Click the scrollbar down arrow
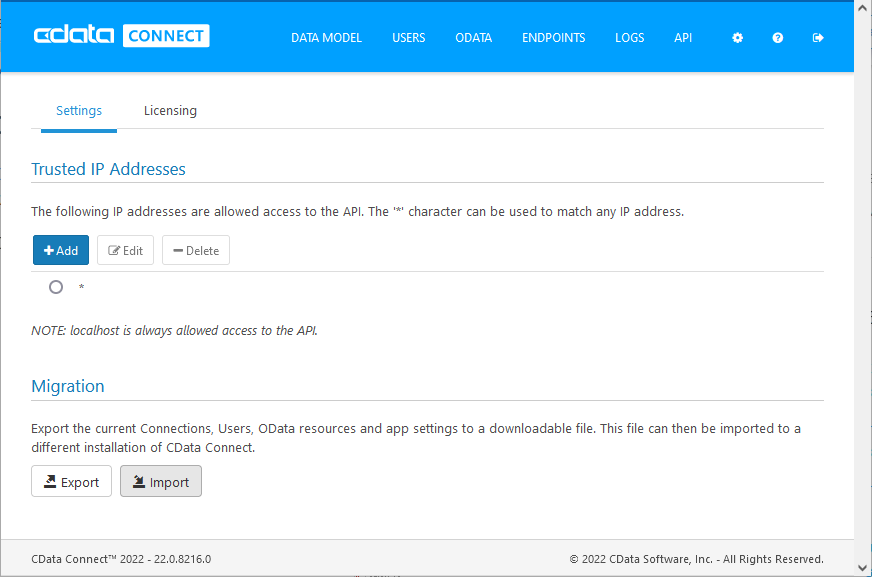This screenshot has width=872, height=577. coord(862,567)
